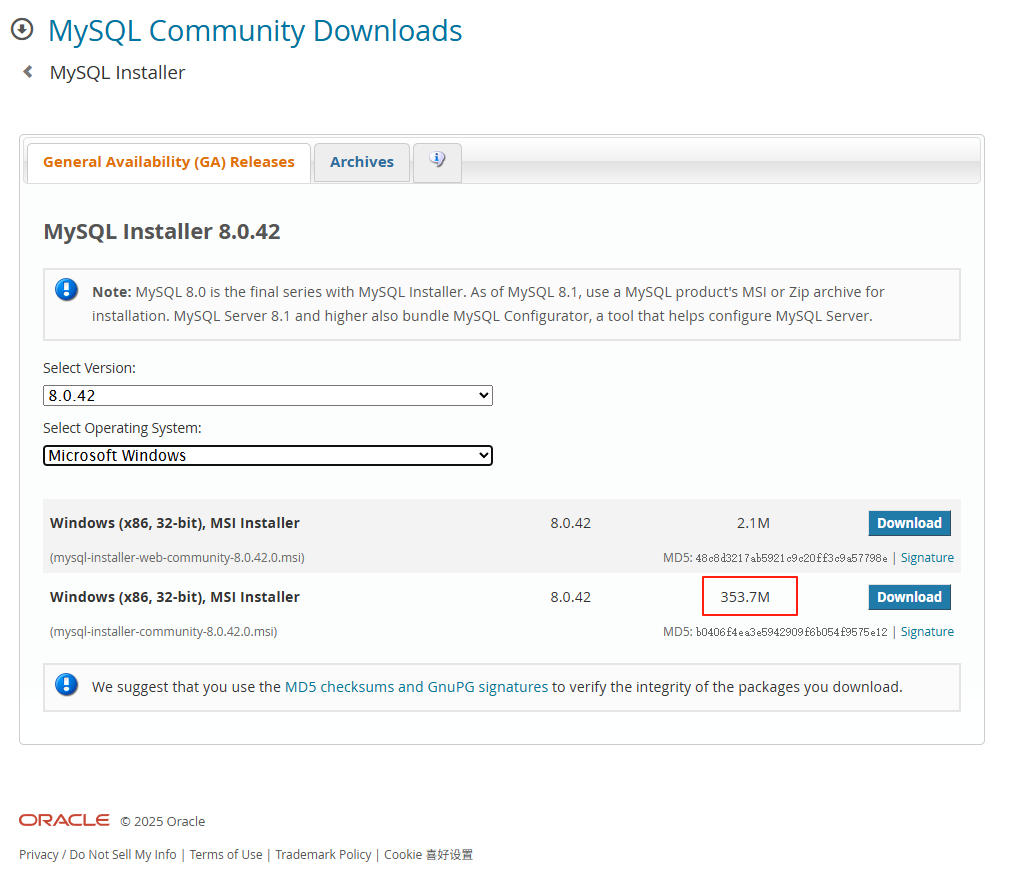Click MD5 hash of the full community installer
Image resolution: width=1020 pixels, height=889 pixels.
coord(791,632)
